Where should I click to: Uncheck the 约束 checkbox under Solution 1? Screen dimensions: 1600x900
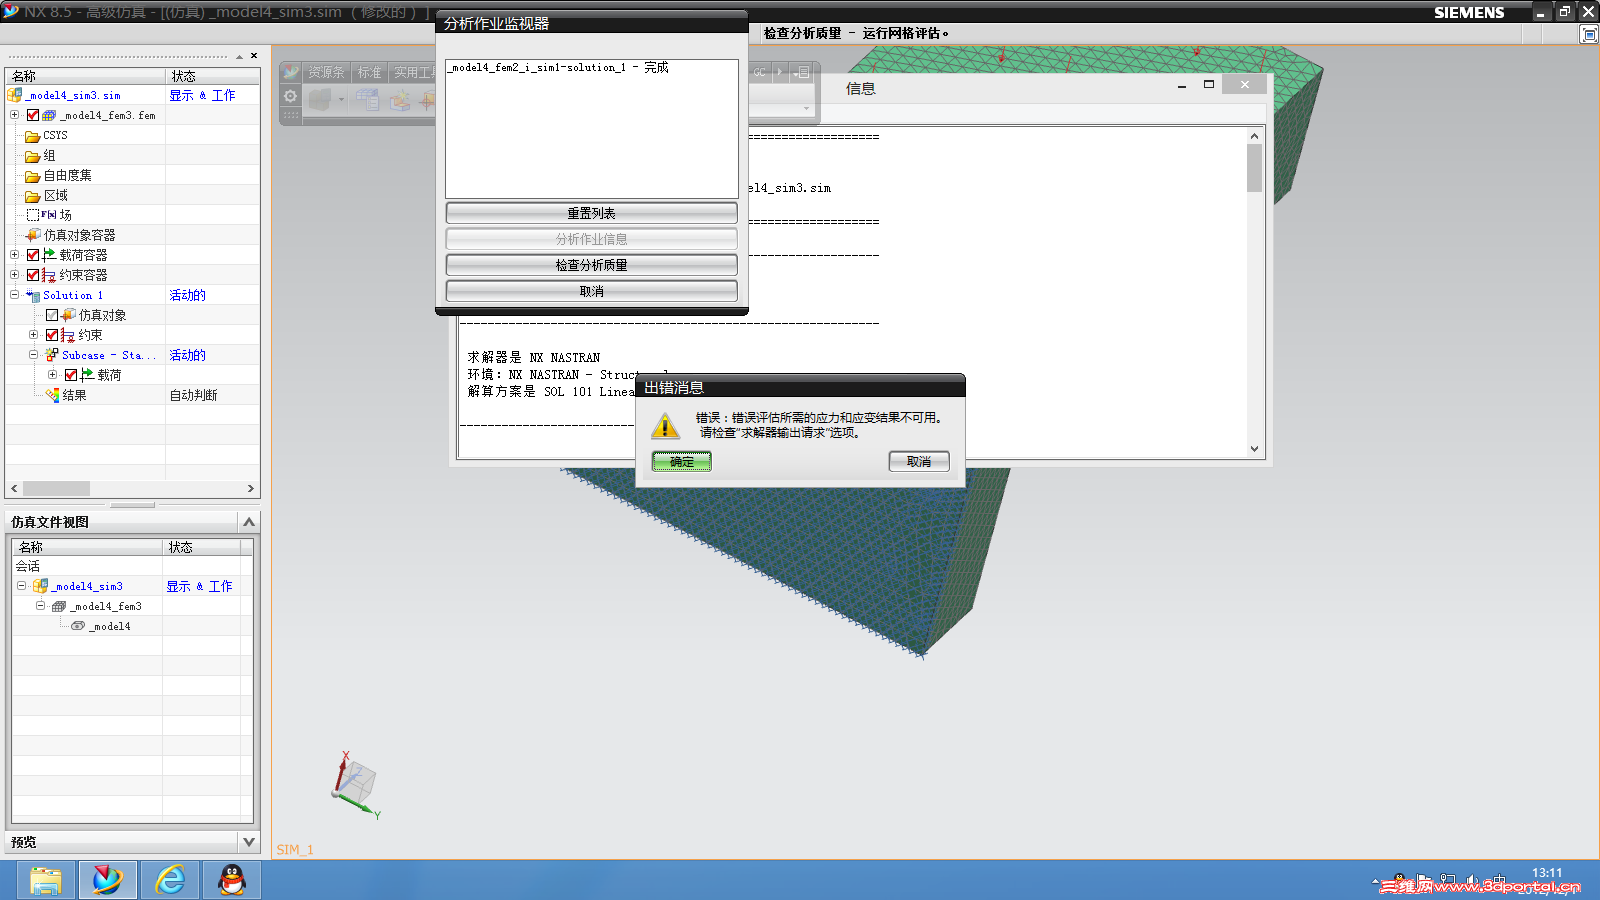(x=52, y=335)
